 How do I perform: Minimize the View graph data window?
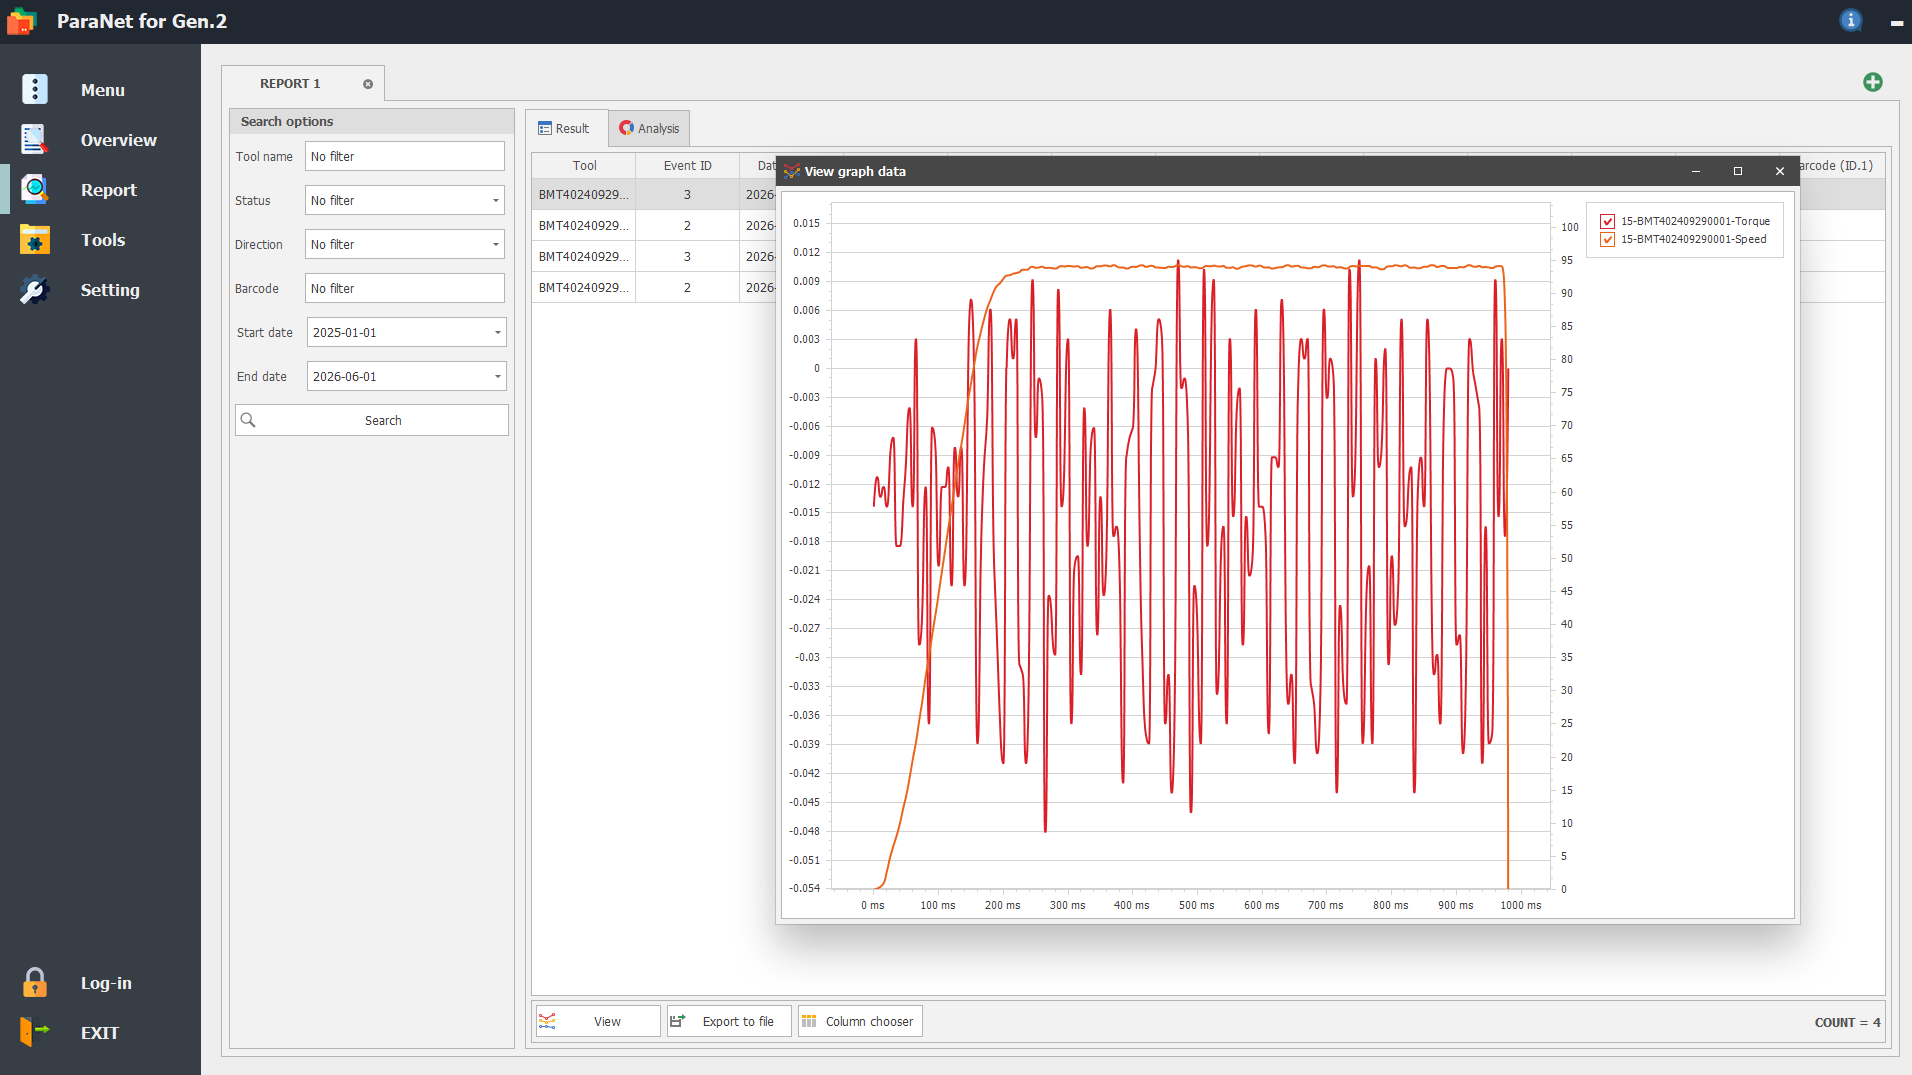[x=1696, y=171]
